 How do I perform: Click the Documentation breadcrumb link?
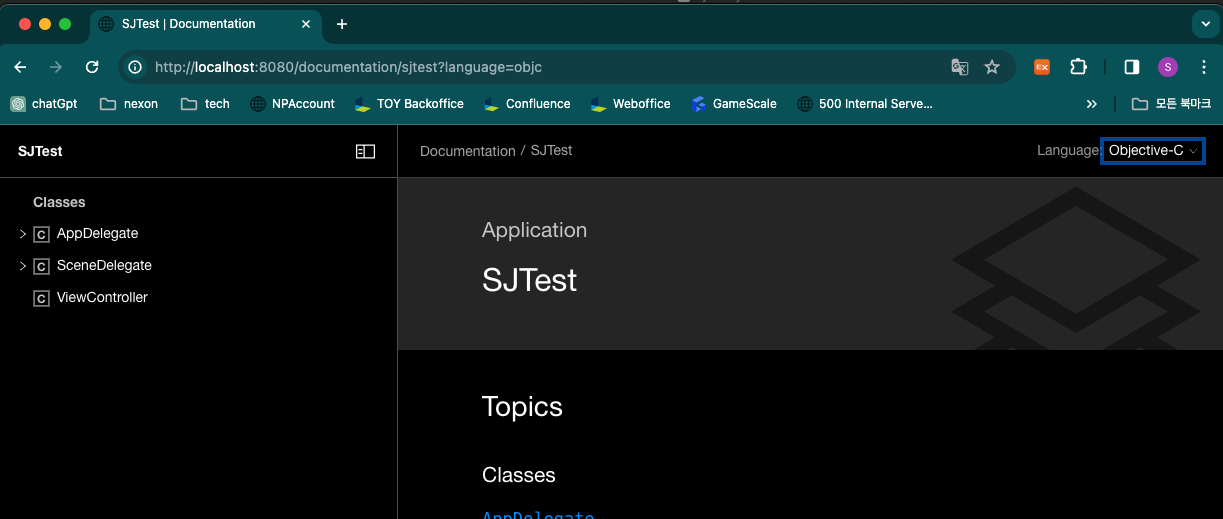click(x=467, y=151)
